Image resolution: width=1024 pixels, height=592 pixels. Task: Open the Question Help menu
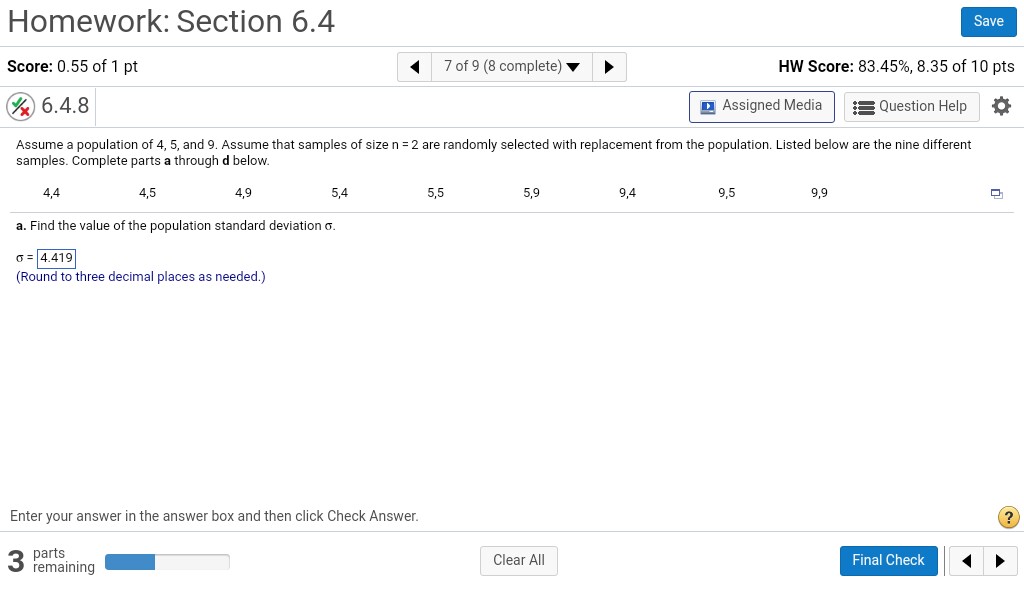pos(911,106)
